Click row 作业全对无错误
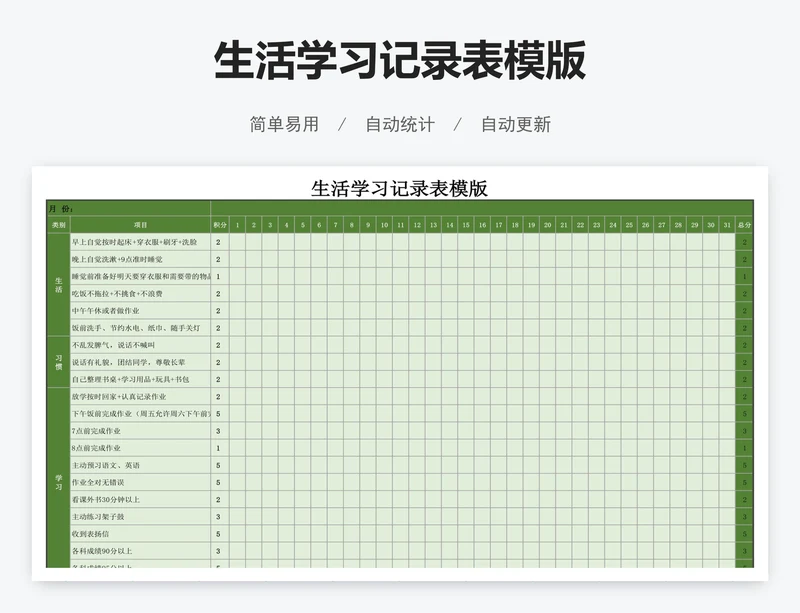 click(140, 482)
